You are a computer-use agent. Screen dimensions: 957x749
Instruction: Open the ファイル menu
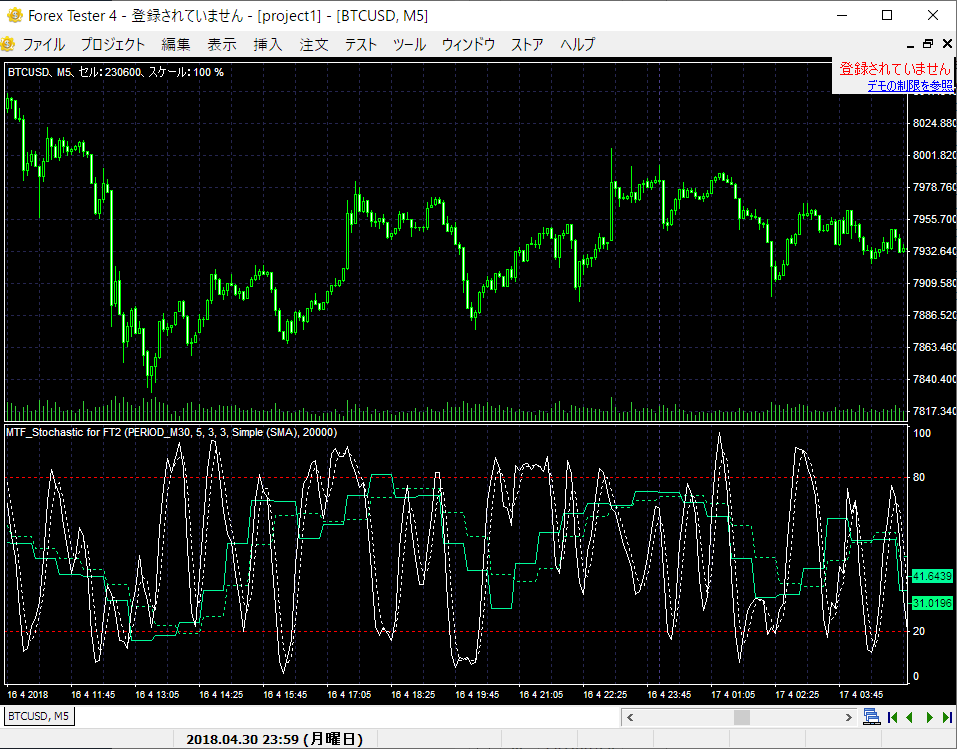pyautogui.click(x=43, y=45)
